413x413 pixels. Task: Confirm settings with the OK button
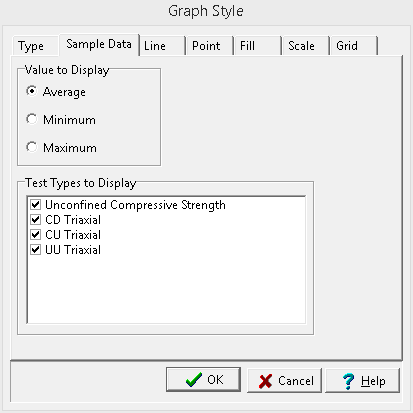[203, 380]
